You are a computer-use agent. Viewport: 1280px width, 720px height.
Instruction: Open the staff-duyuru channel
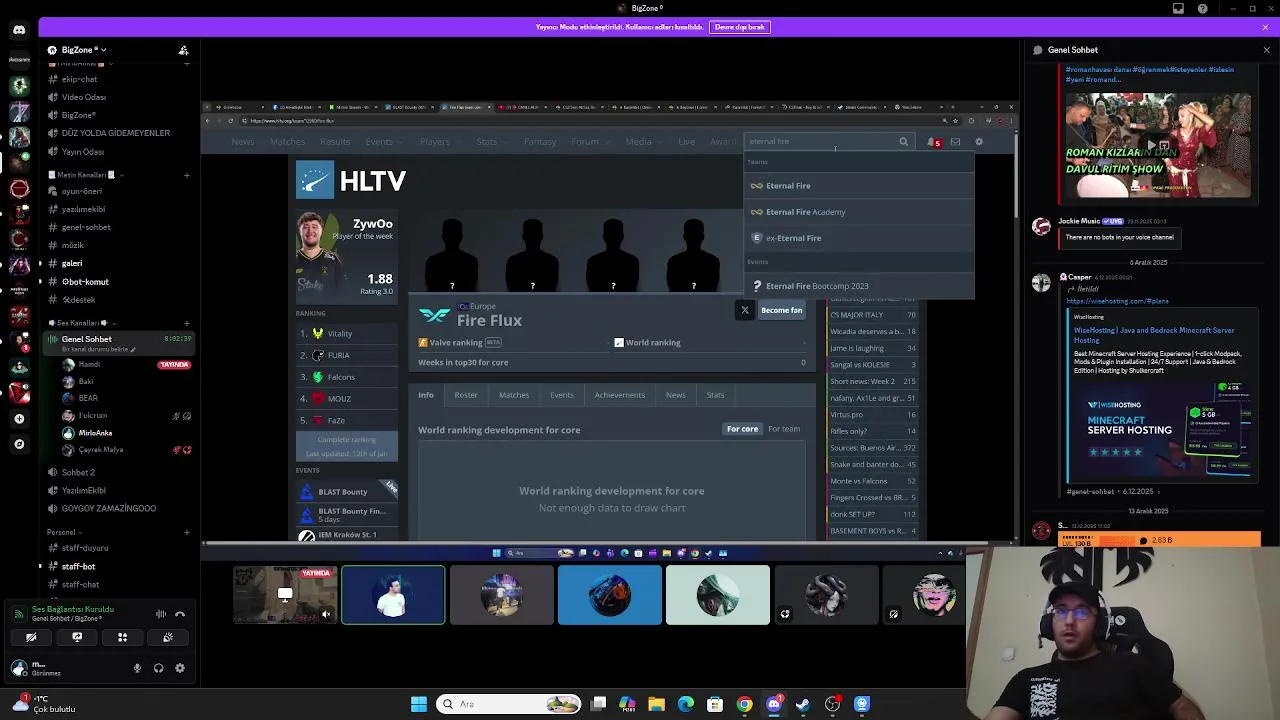pos(85,548)
